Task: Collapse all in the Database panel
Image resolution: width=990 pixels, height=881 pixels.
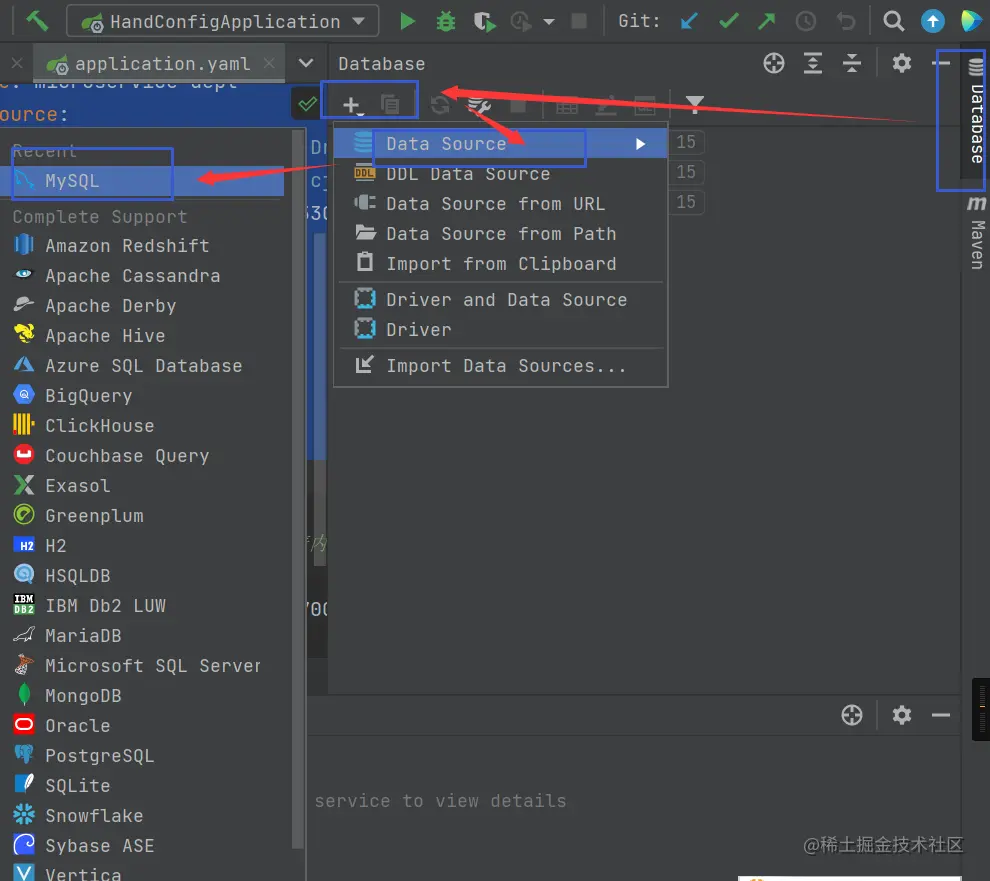Action: coord(852,63)
